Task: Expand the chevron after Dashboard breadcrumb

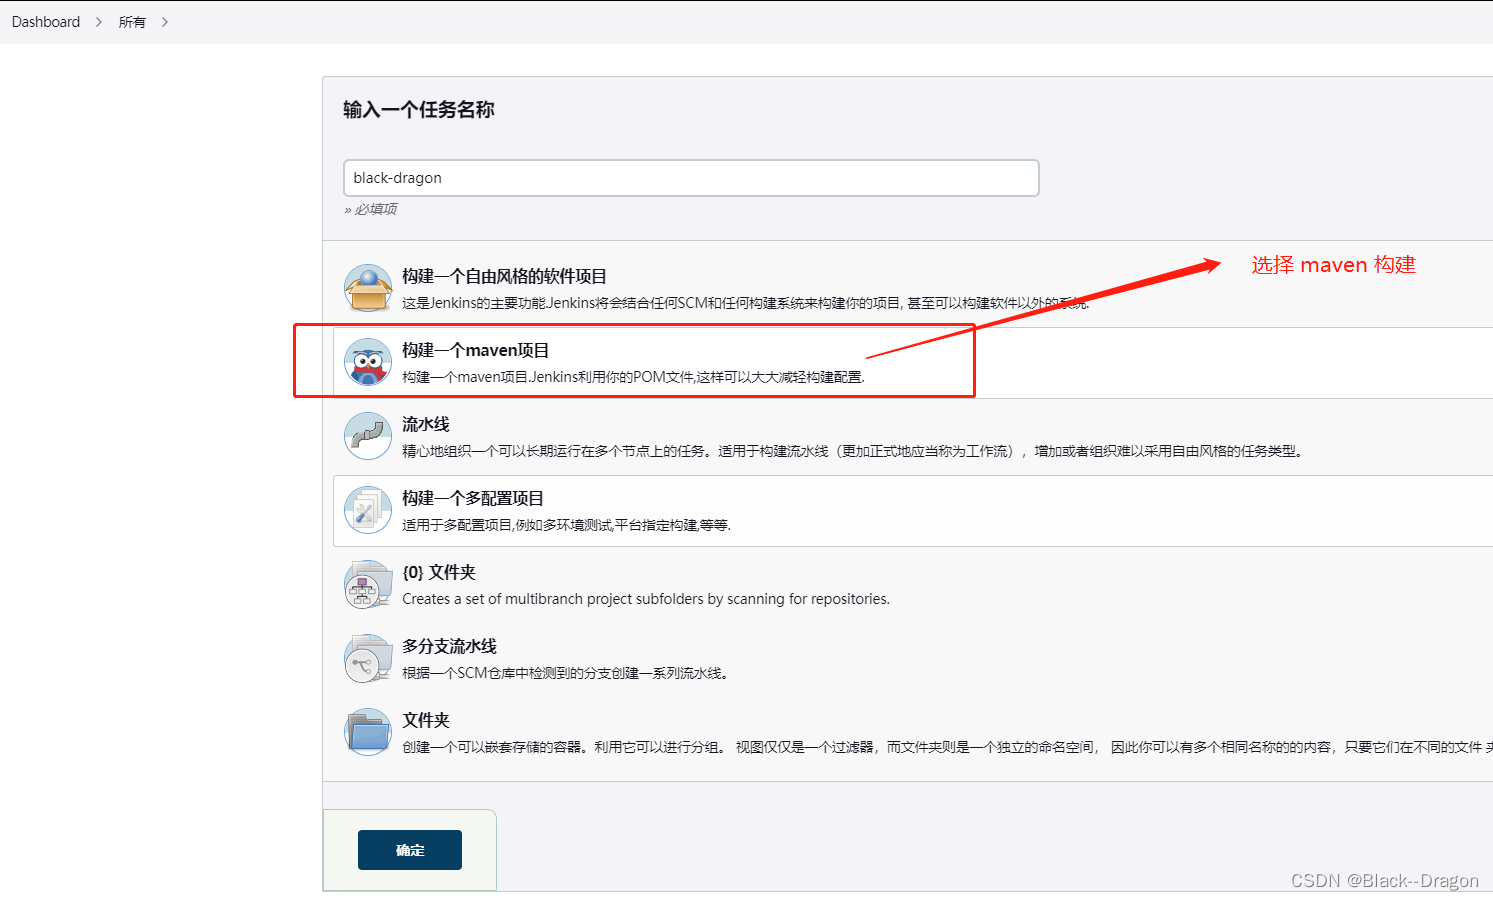Action: (x=97, y=21)
